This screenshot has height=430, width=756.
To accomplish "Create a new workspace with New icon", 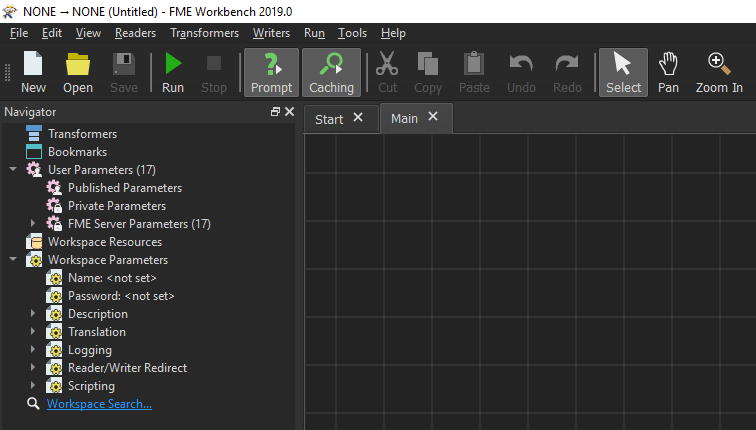I will [x=33, y=72].
